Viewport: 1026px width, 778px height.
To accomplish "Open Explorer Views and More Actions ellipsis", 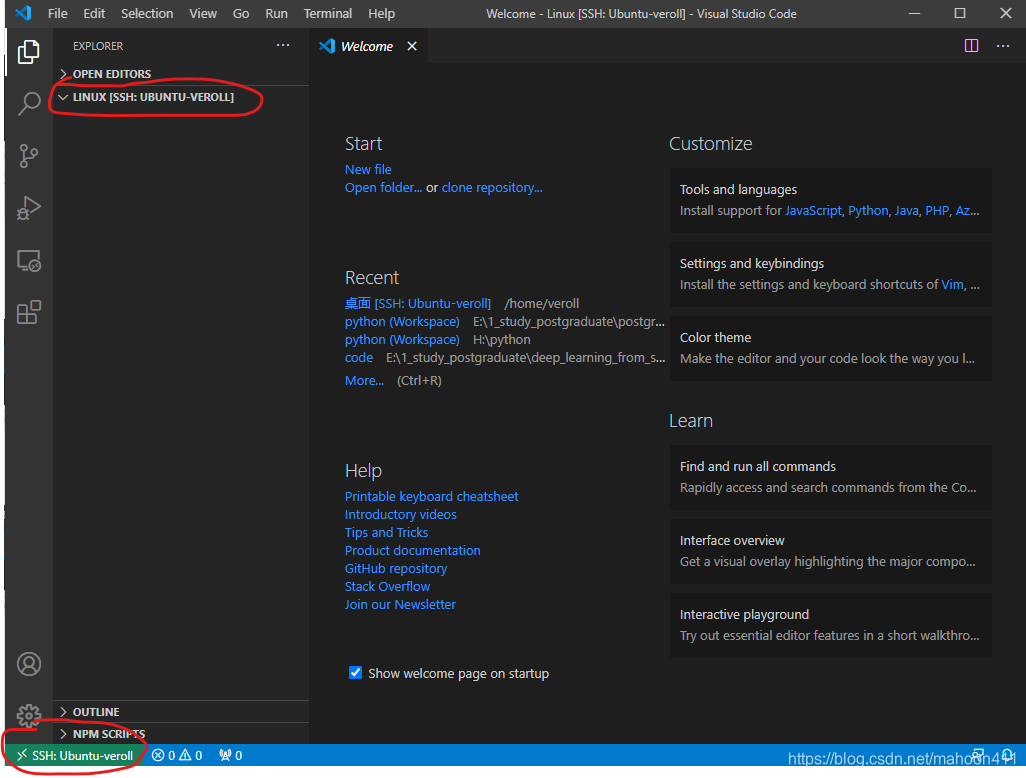I will coord(283,45).
